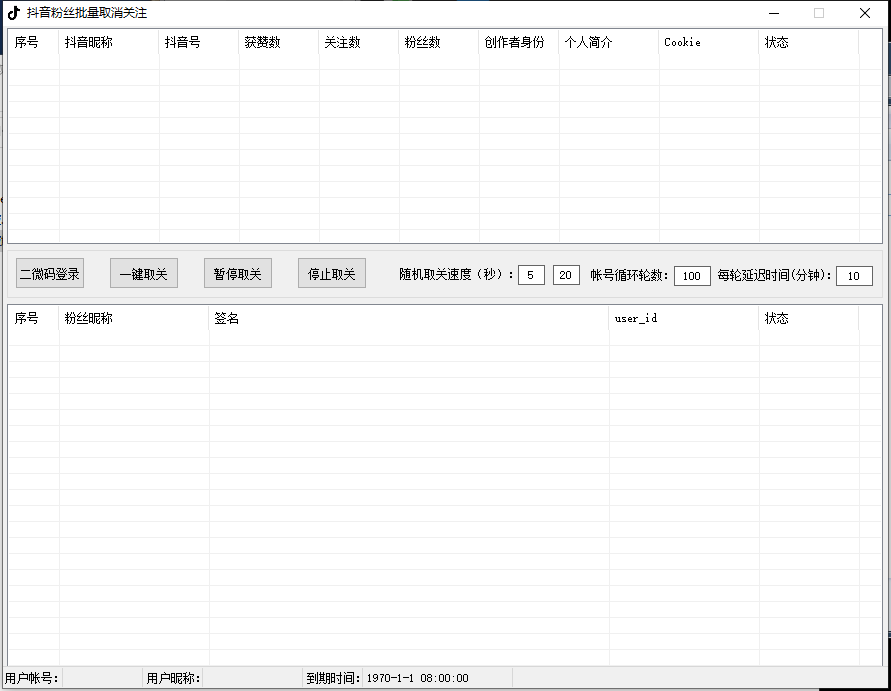Stop unfollowing with 停止取关 button
Viewport: 891px width, 691px height.
click(x=332, y=273)
